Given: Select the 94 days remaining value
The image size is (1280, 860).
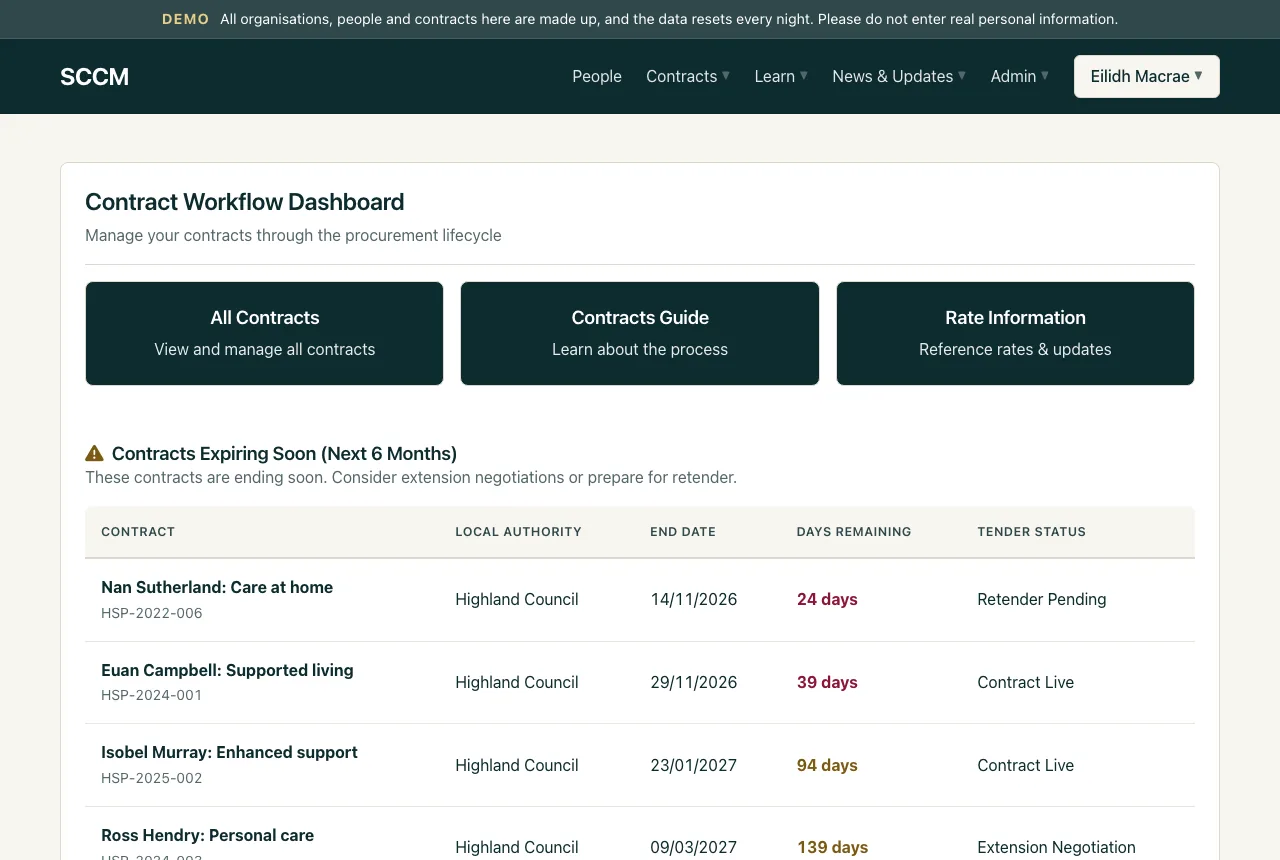Looking at the screenshot, I should point(827,765).
